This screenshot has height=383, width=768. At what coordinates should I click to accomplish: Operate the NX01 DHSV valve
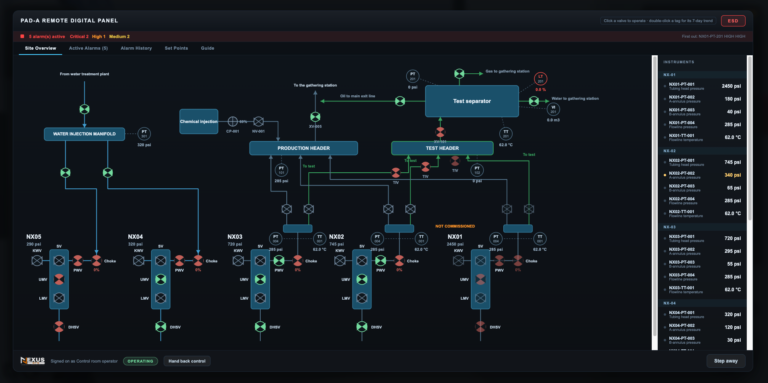click(x=480, y=327)
